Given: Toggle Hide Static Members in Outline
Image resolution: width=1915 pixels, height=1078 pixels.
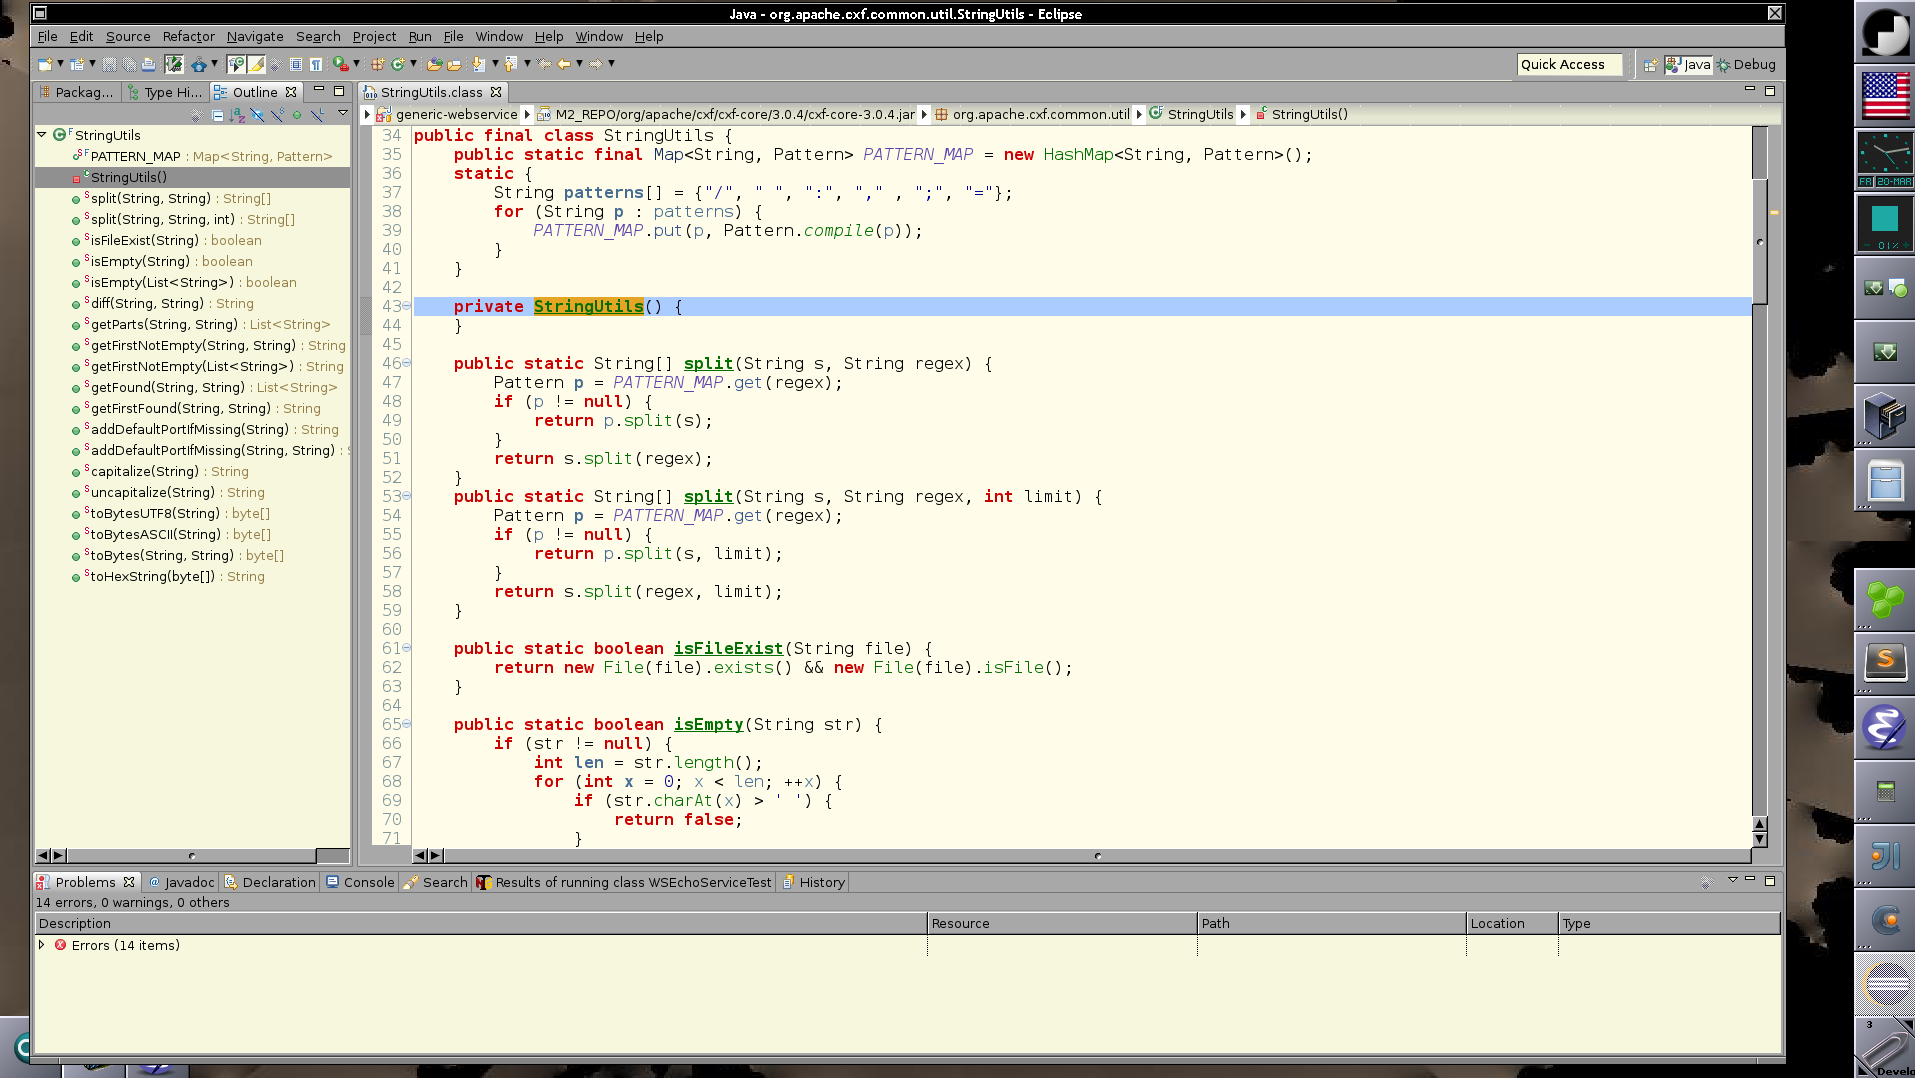Looking at the screenshot, I should coord(277,115).
